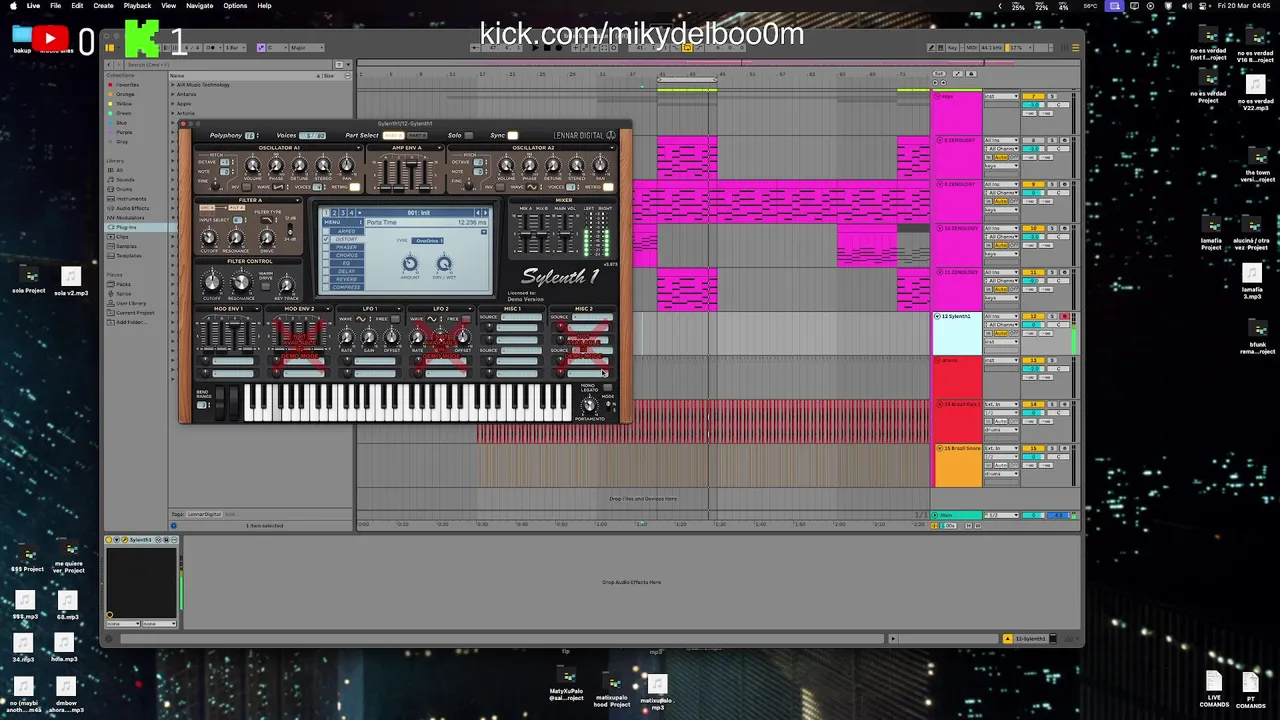Screen dimensions: 1280x720
Task: Toggle Sync switch in Sylenth1 header
Action: (513, 135)
